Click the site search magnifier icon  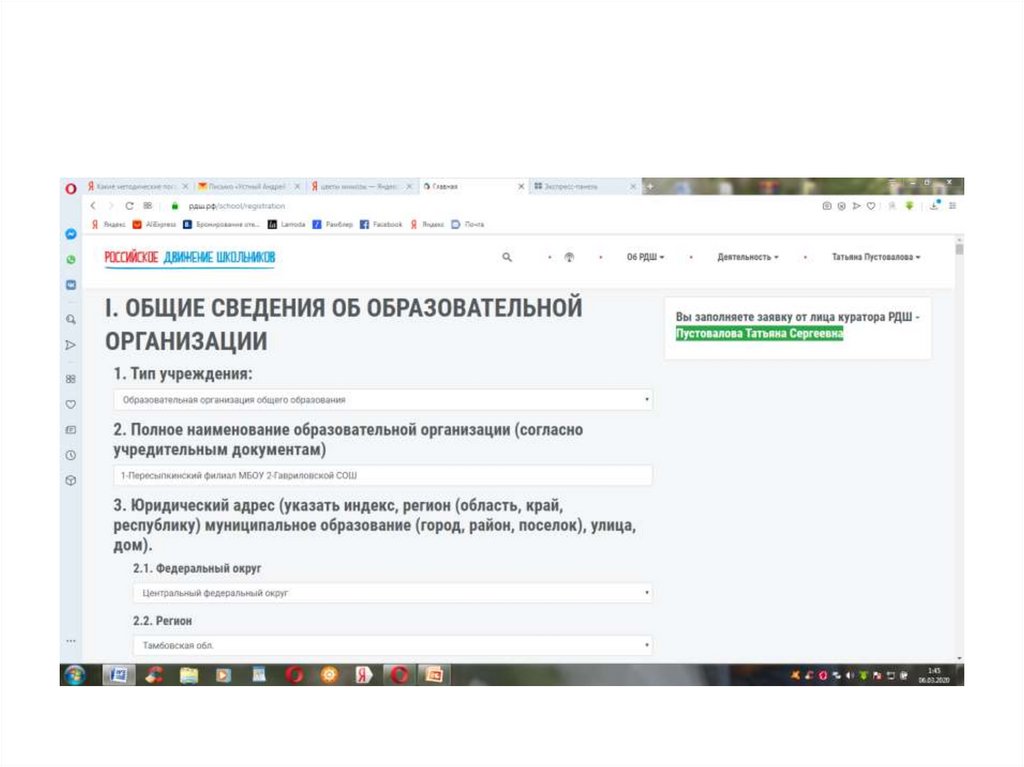click(507, 257)
